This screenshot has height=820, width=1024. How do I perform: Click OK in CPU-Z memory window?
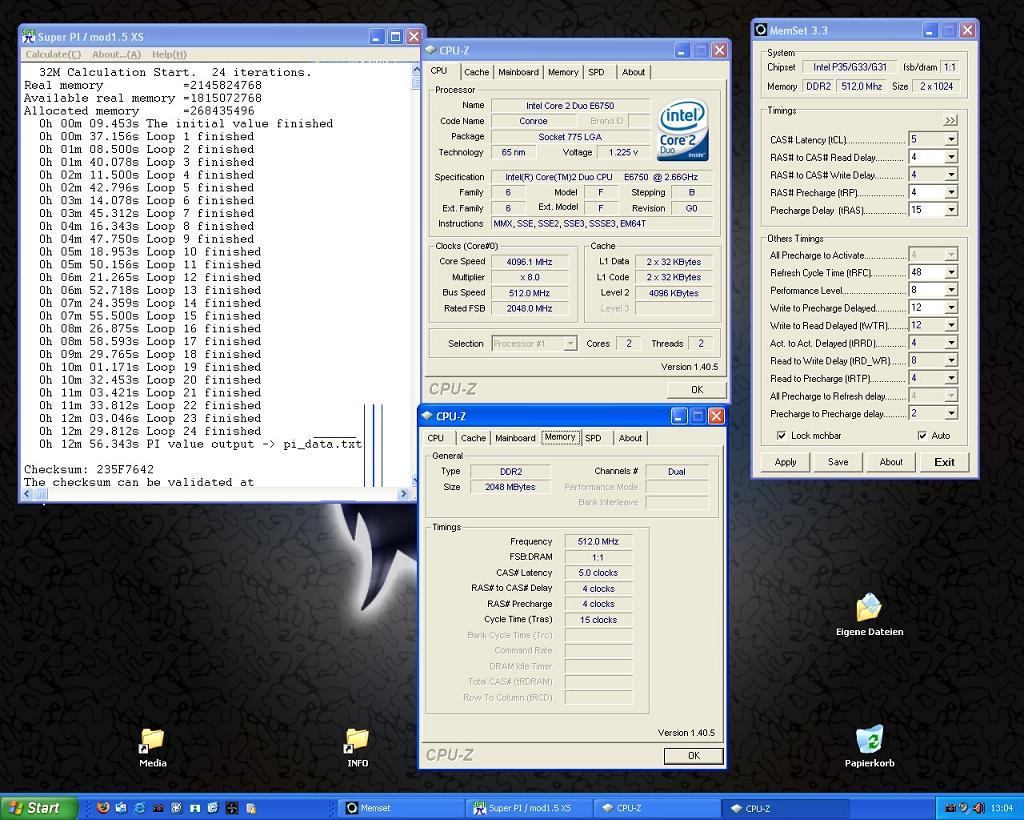point(694,755)
